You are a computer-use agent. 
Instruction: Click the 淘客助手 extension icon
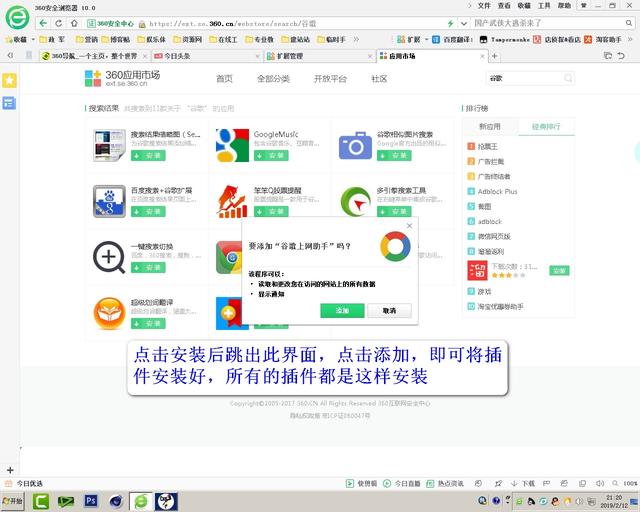pos(603,40)
